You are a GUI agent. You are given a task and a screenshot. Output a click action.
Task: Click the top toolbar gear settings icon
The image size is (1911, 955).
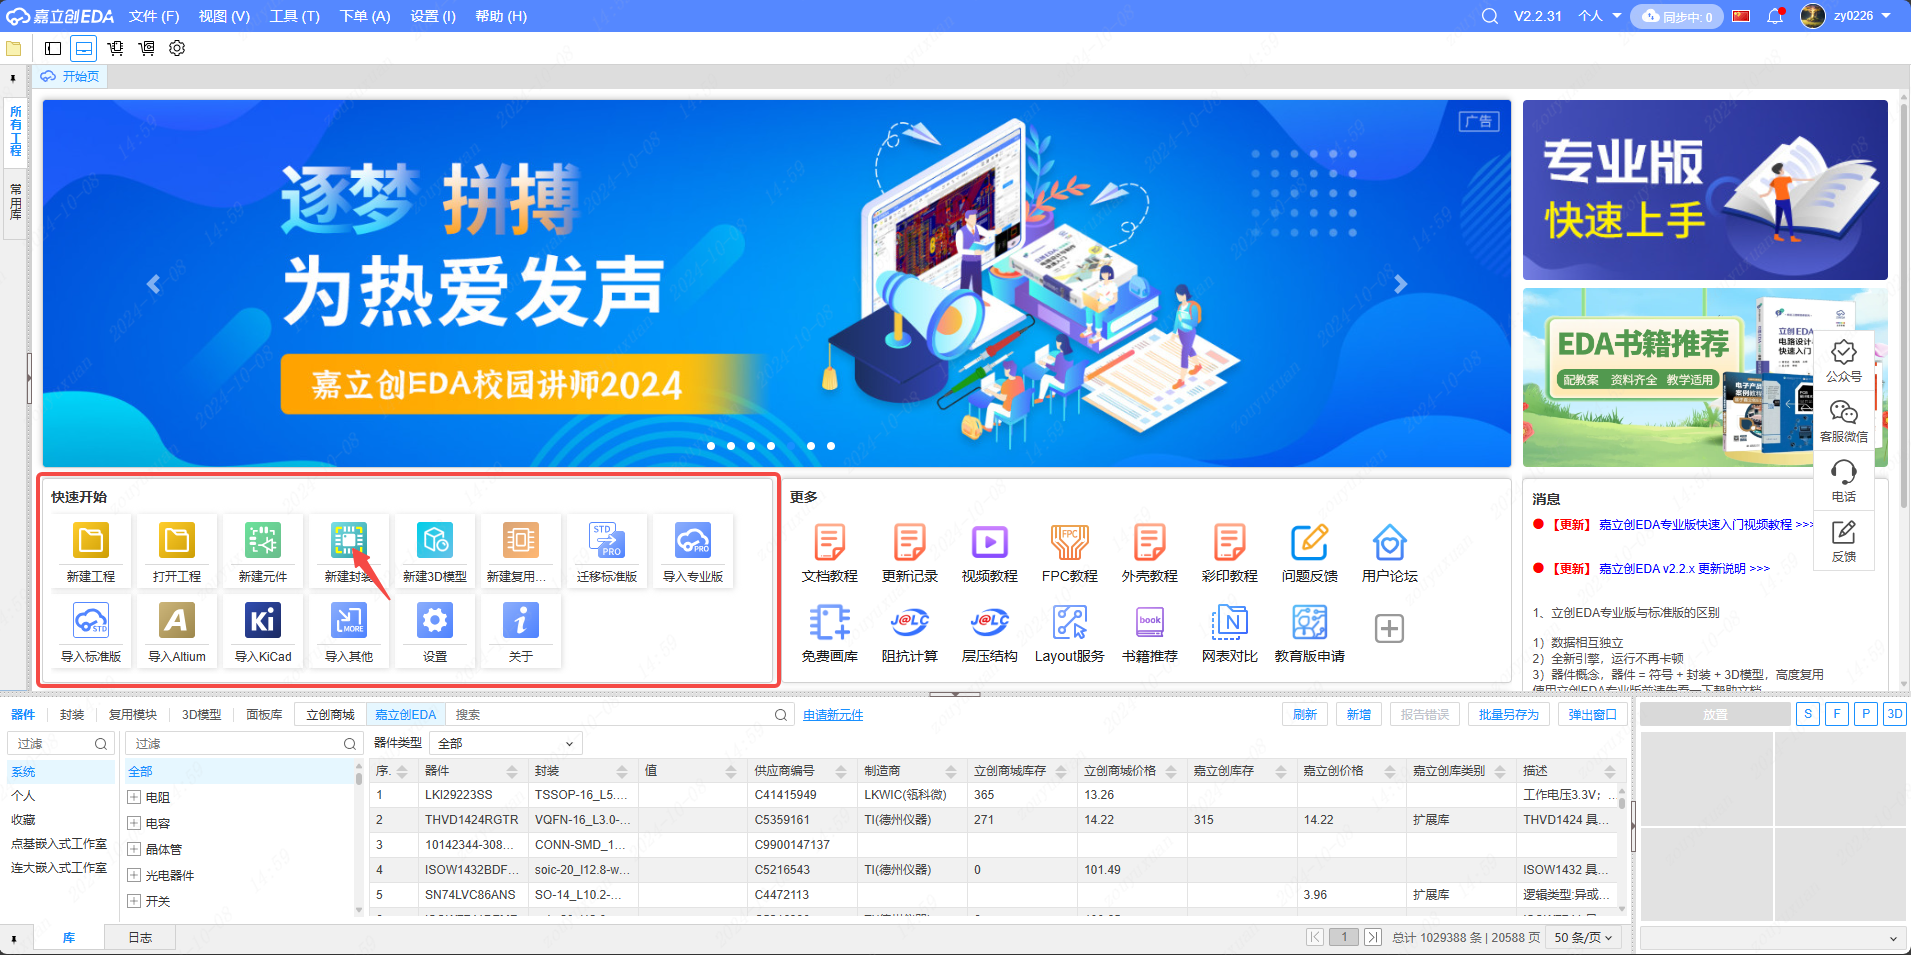click(x=177, y=48)
